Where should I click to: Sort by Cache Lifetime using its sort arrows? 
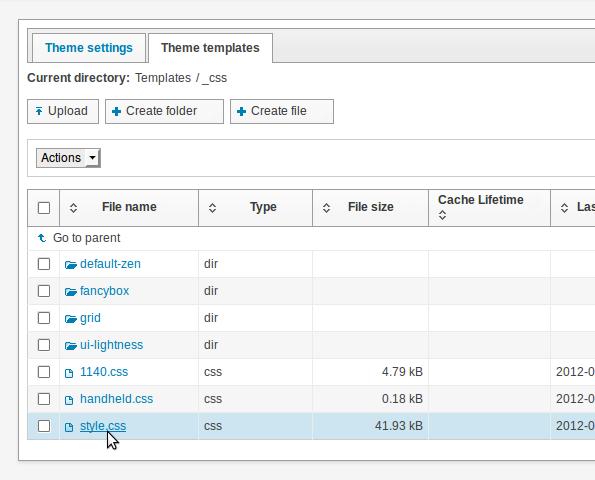(442, 215)
